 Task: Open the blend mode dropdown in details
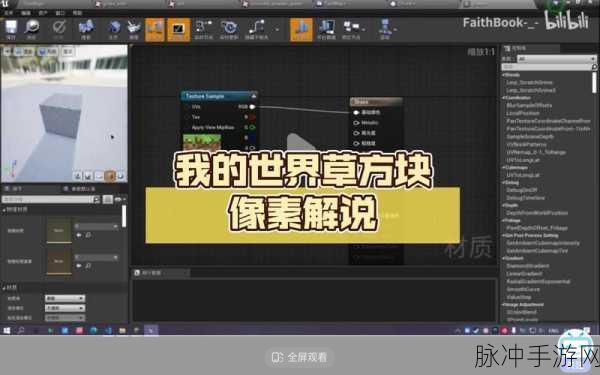point(65,308)
